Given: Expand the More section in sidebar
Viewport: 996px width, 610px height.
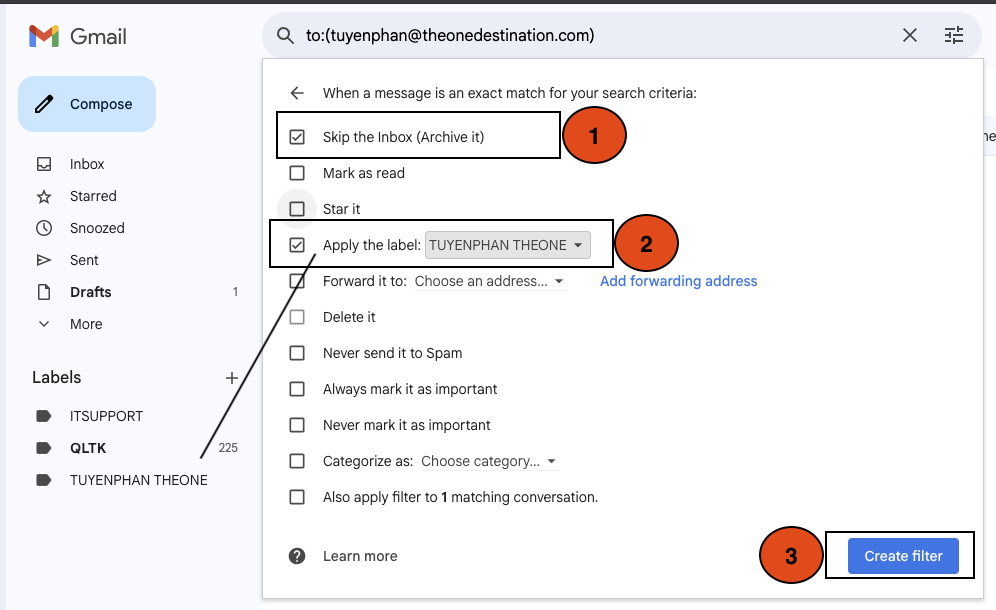Looking at the screenshot, I should click(85, 324).
